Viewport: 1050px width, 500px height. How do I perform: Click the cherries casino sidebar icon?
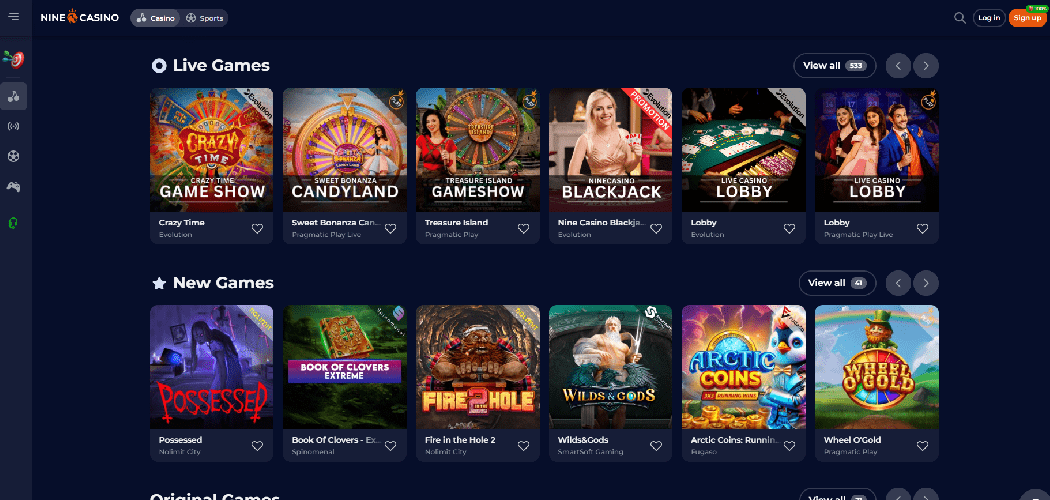click(x=13, y=96)
